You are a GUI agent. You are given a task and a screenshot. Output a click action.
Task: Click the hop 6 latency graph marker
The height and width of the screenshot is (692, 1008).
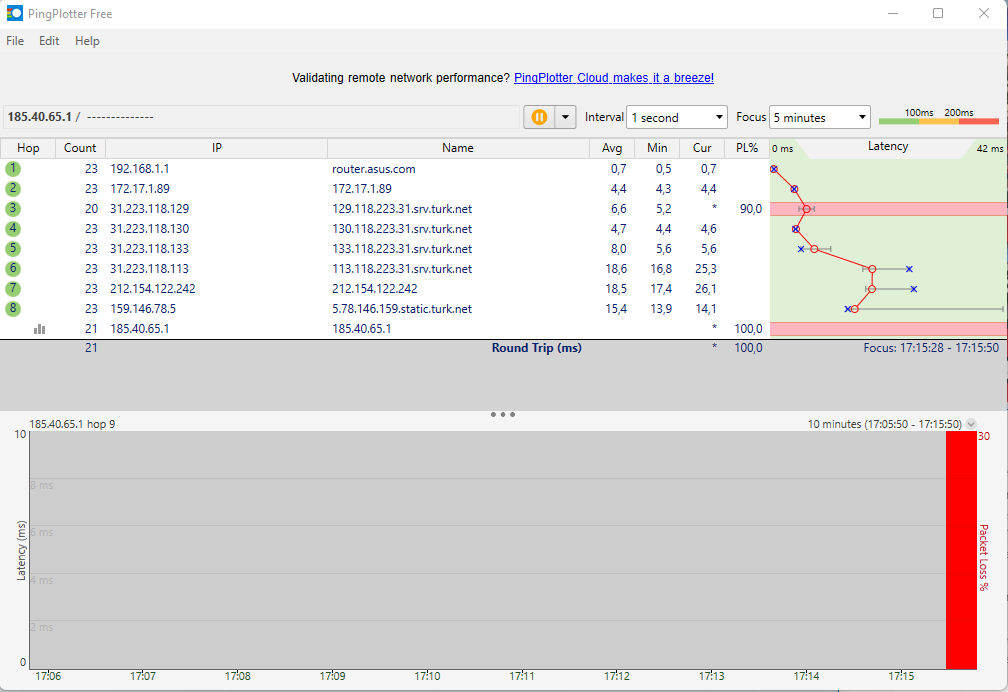(872, 269)
